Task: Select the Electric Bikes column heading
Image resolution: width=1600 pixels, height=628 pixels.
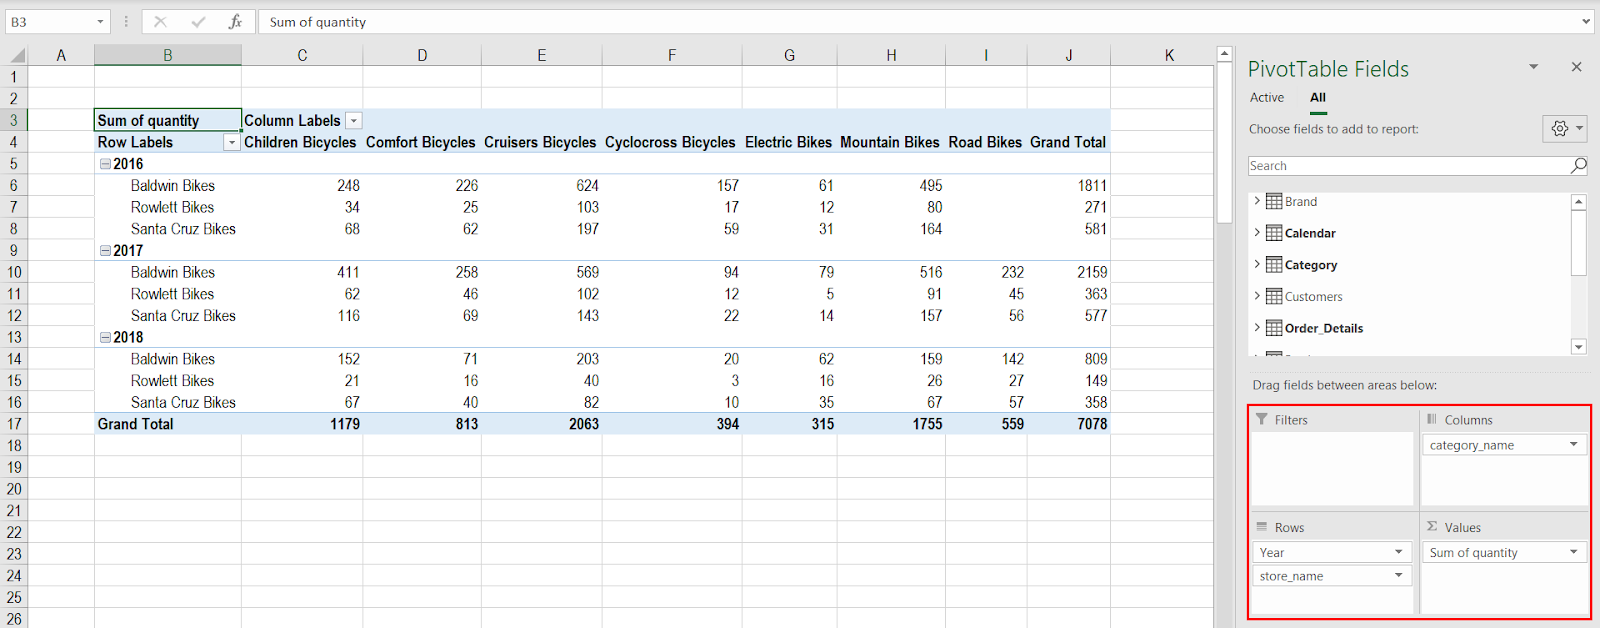Action: (788, 142)
